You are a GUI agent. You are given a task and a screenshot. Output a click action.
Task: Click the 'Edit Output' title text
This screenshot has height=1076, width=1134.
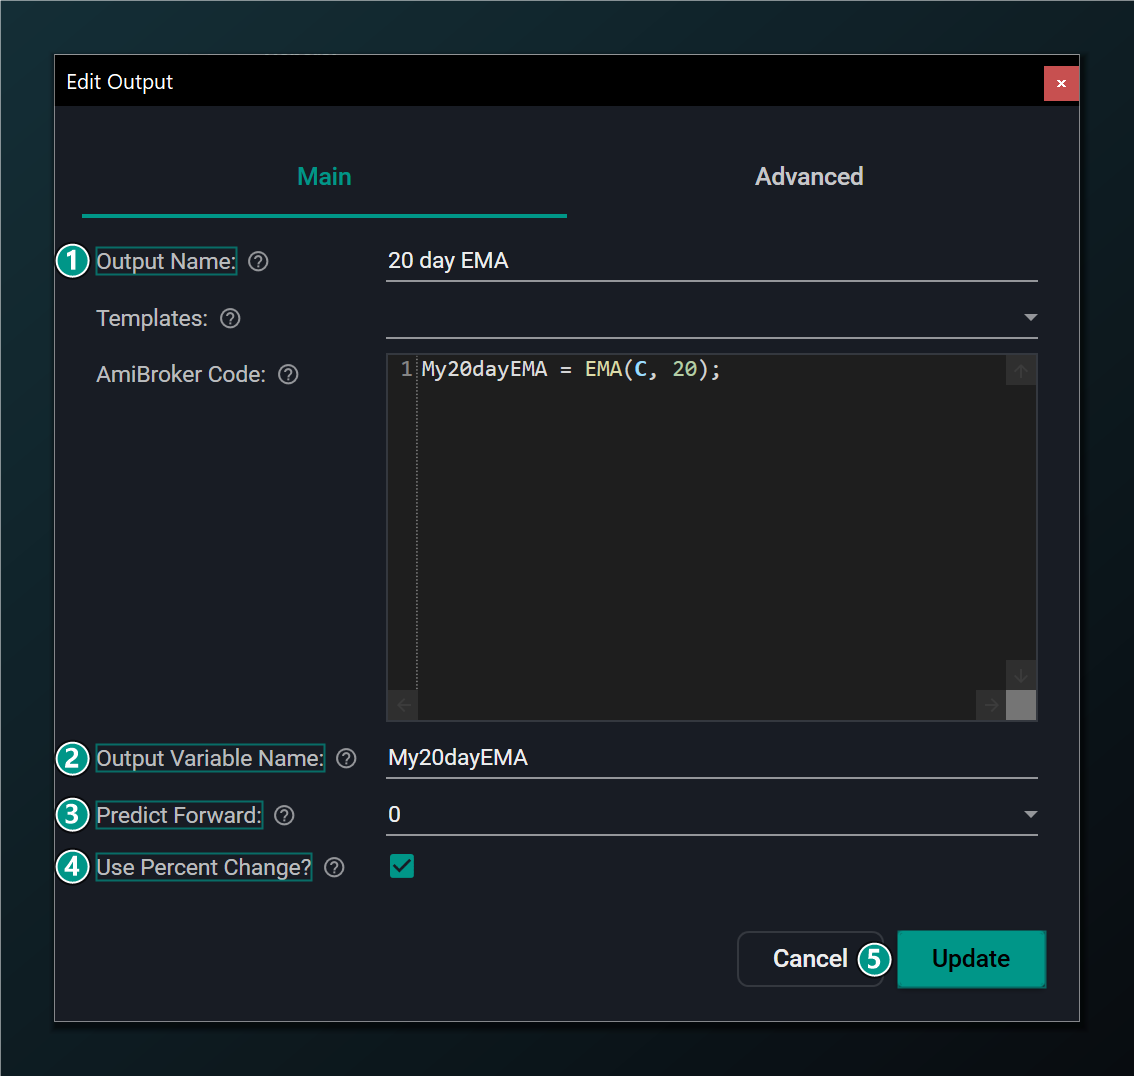tap(119, 82)
